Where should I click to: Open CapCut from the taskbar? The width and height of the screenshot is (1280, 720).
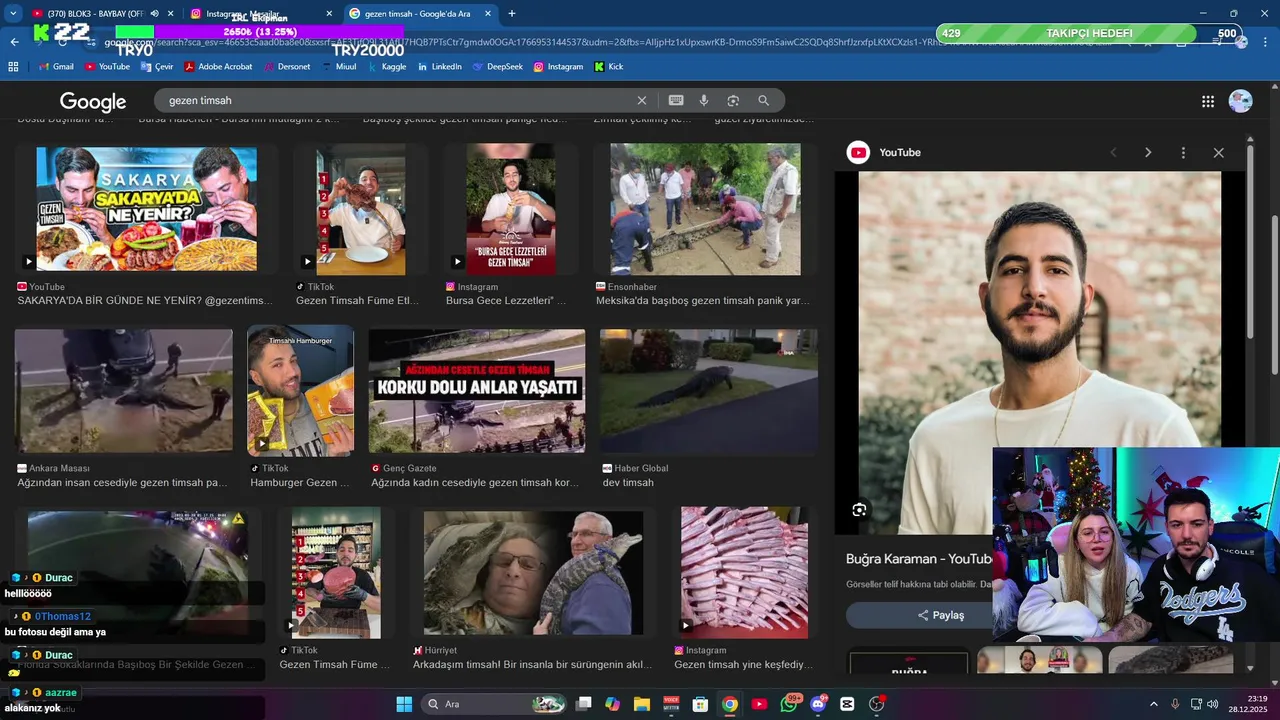coord(848,704)
